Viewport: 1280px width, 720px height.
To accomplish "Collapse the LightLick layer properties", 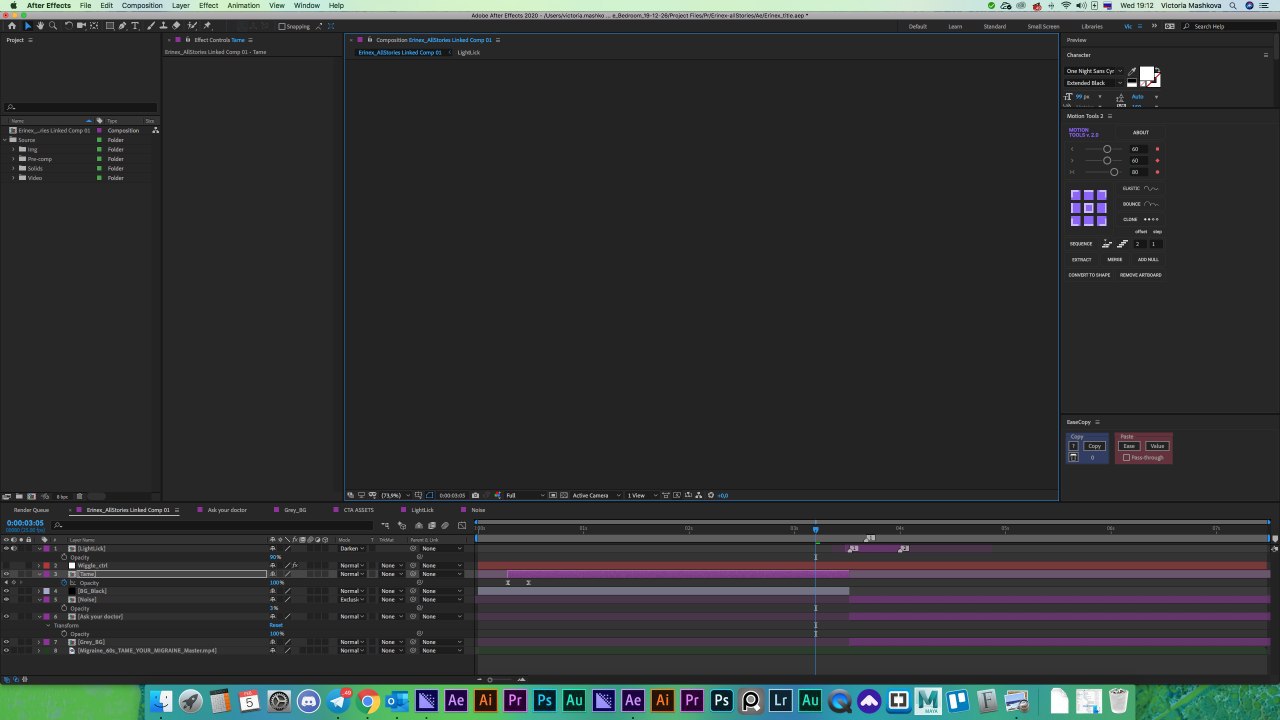I will [39, 548].
